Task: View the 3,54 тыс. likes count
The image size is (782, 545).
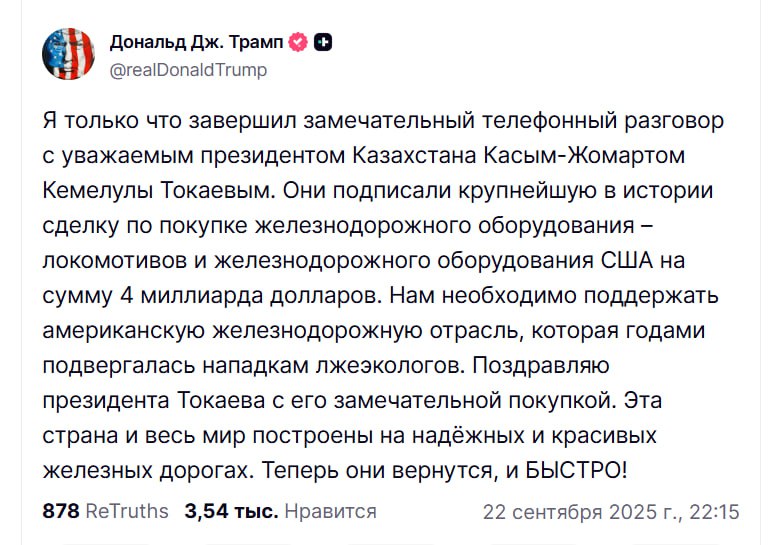Action: point(231,511)
